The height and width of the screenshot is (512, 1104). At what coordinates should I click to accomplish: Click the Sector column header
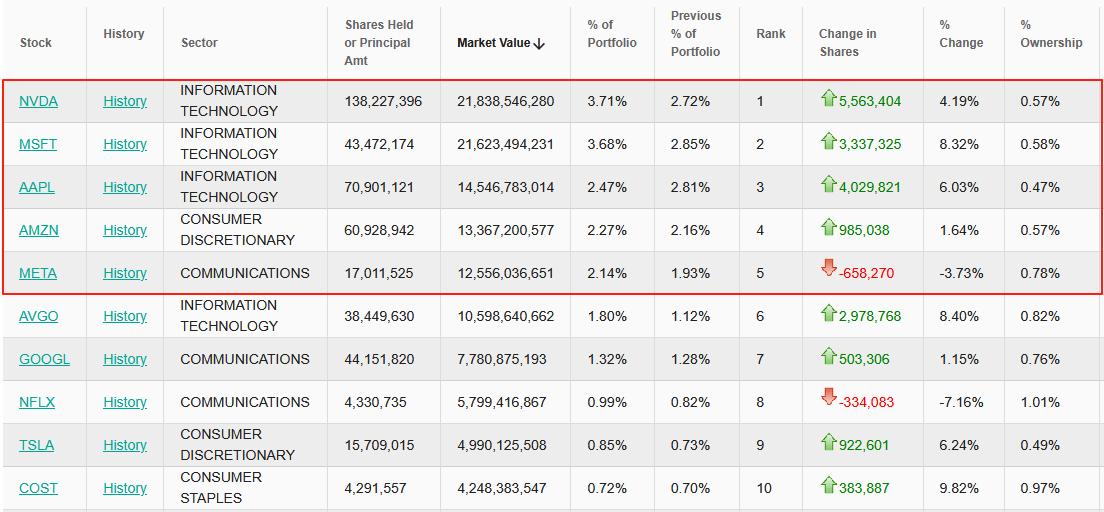(x=199, y=43)
